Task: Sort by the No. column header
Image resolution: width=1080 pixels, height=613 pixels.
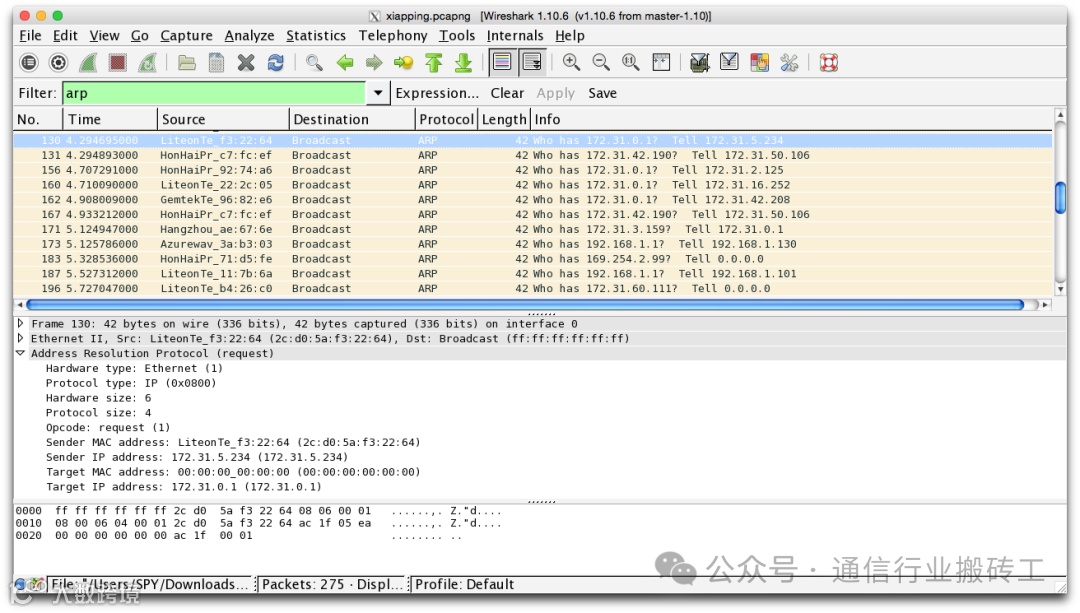Action: 38,119
